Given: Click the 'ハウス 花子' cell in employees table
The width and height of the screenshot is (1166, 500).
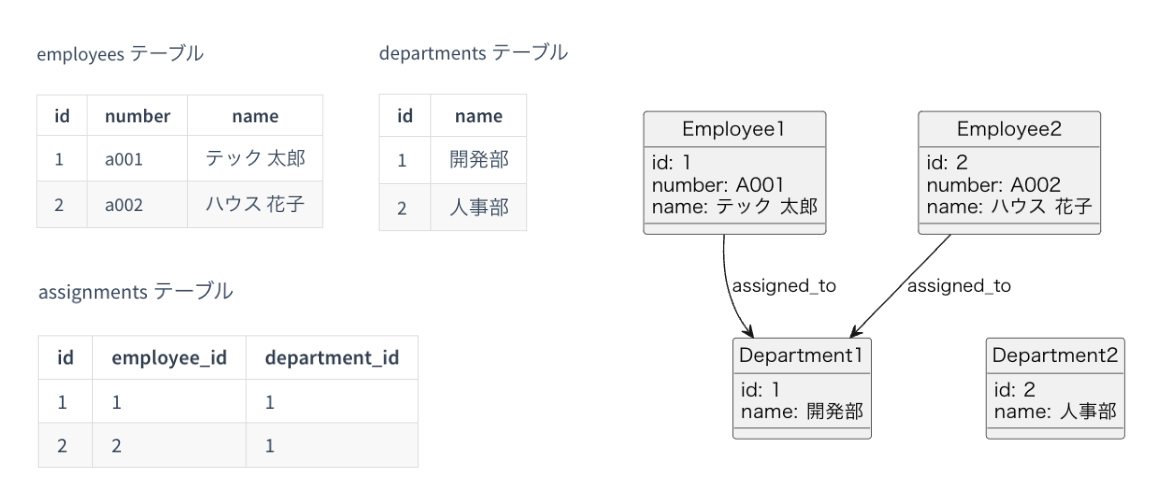Looking at the screenshot, I should (255, 204).
